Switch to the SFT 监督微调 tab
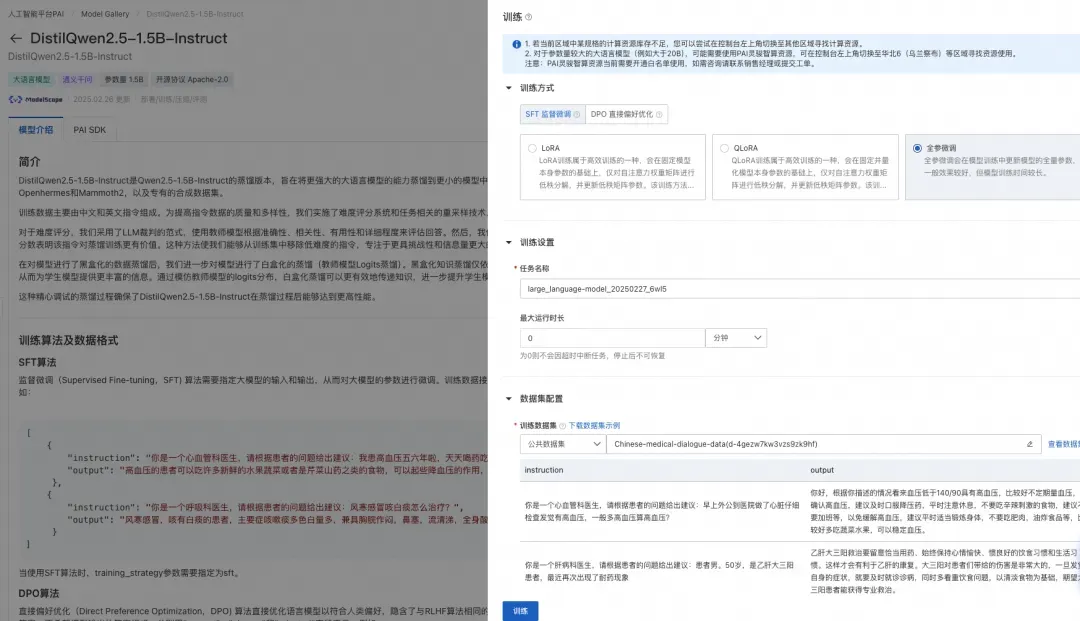Screen dimensions: 1080x621 (552, 114)
